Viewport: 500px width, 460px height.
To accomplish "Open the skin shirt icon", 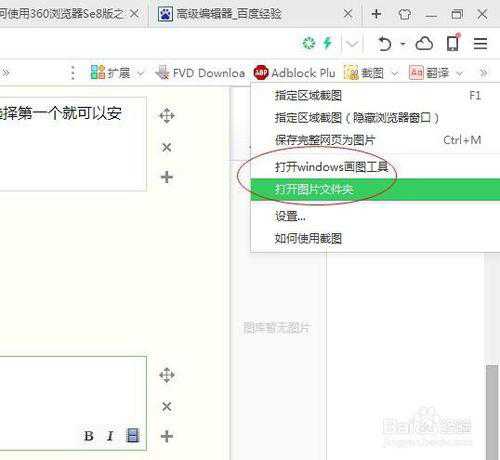I will tap(405, 14).
